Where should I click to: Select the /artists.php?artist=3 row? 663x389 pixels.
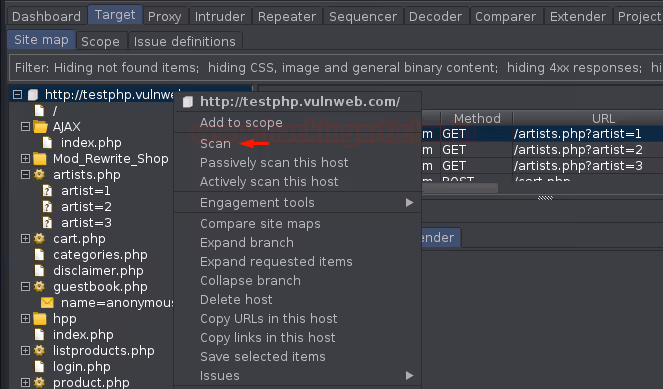(542, 166)
